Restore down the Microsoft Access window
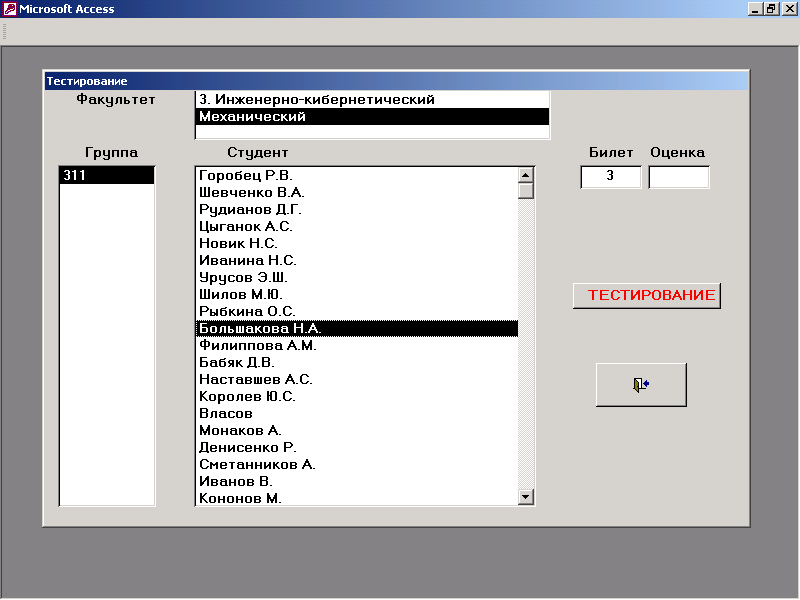Viewport: 800px width, 600px height. click(x=770, y=9)
